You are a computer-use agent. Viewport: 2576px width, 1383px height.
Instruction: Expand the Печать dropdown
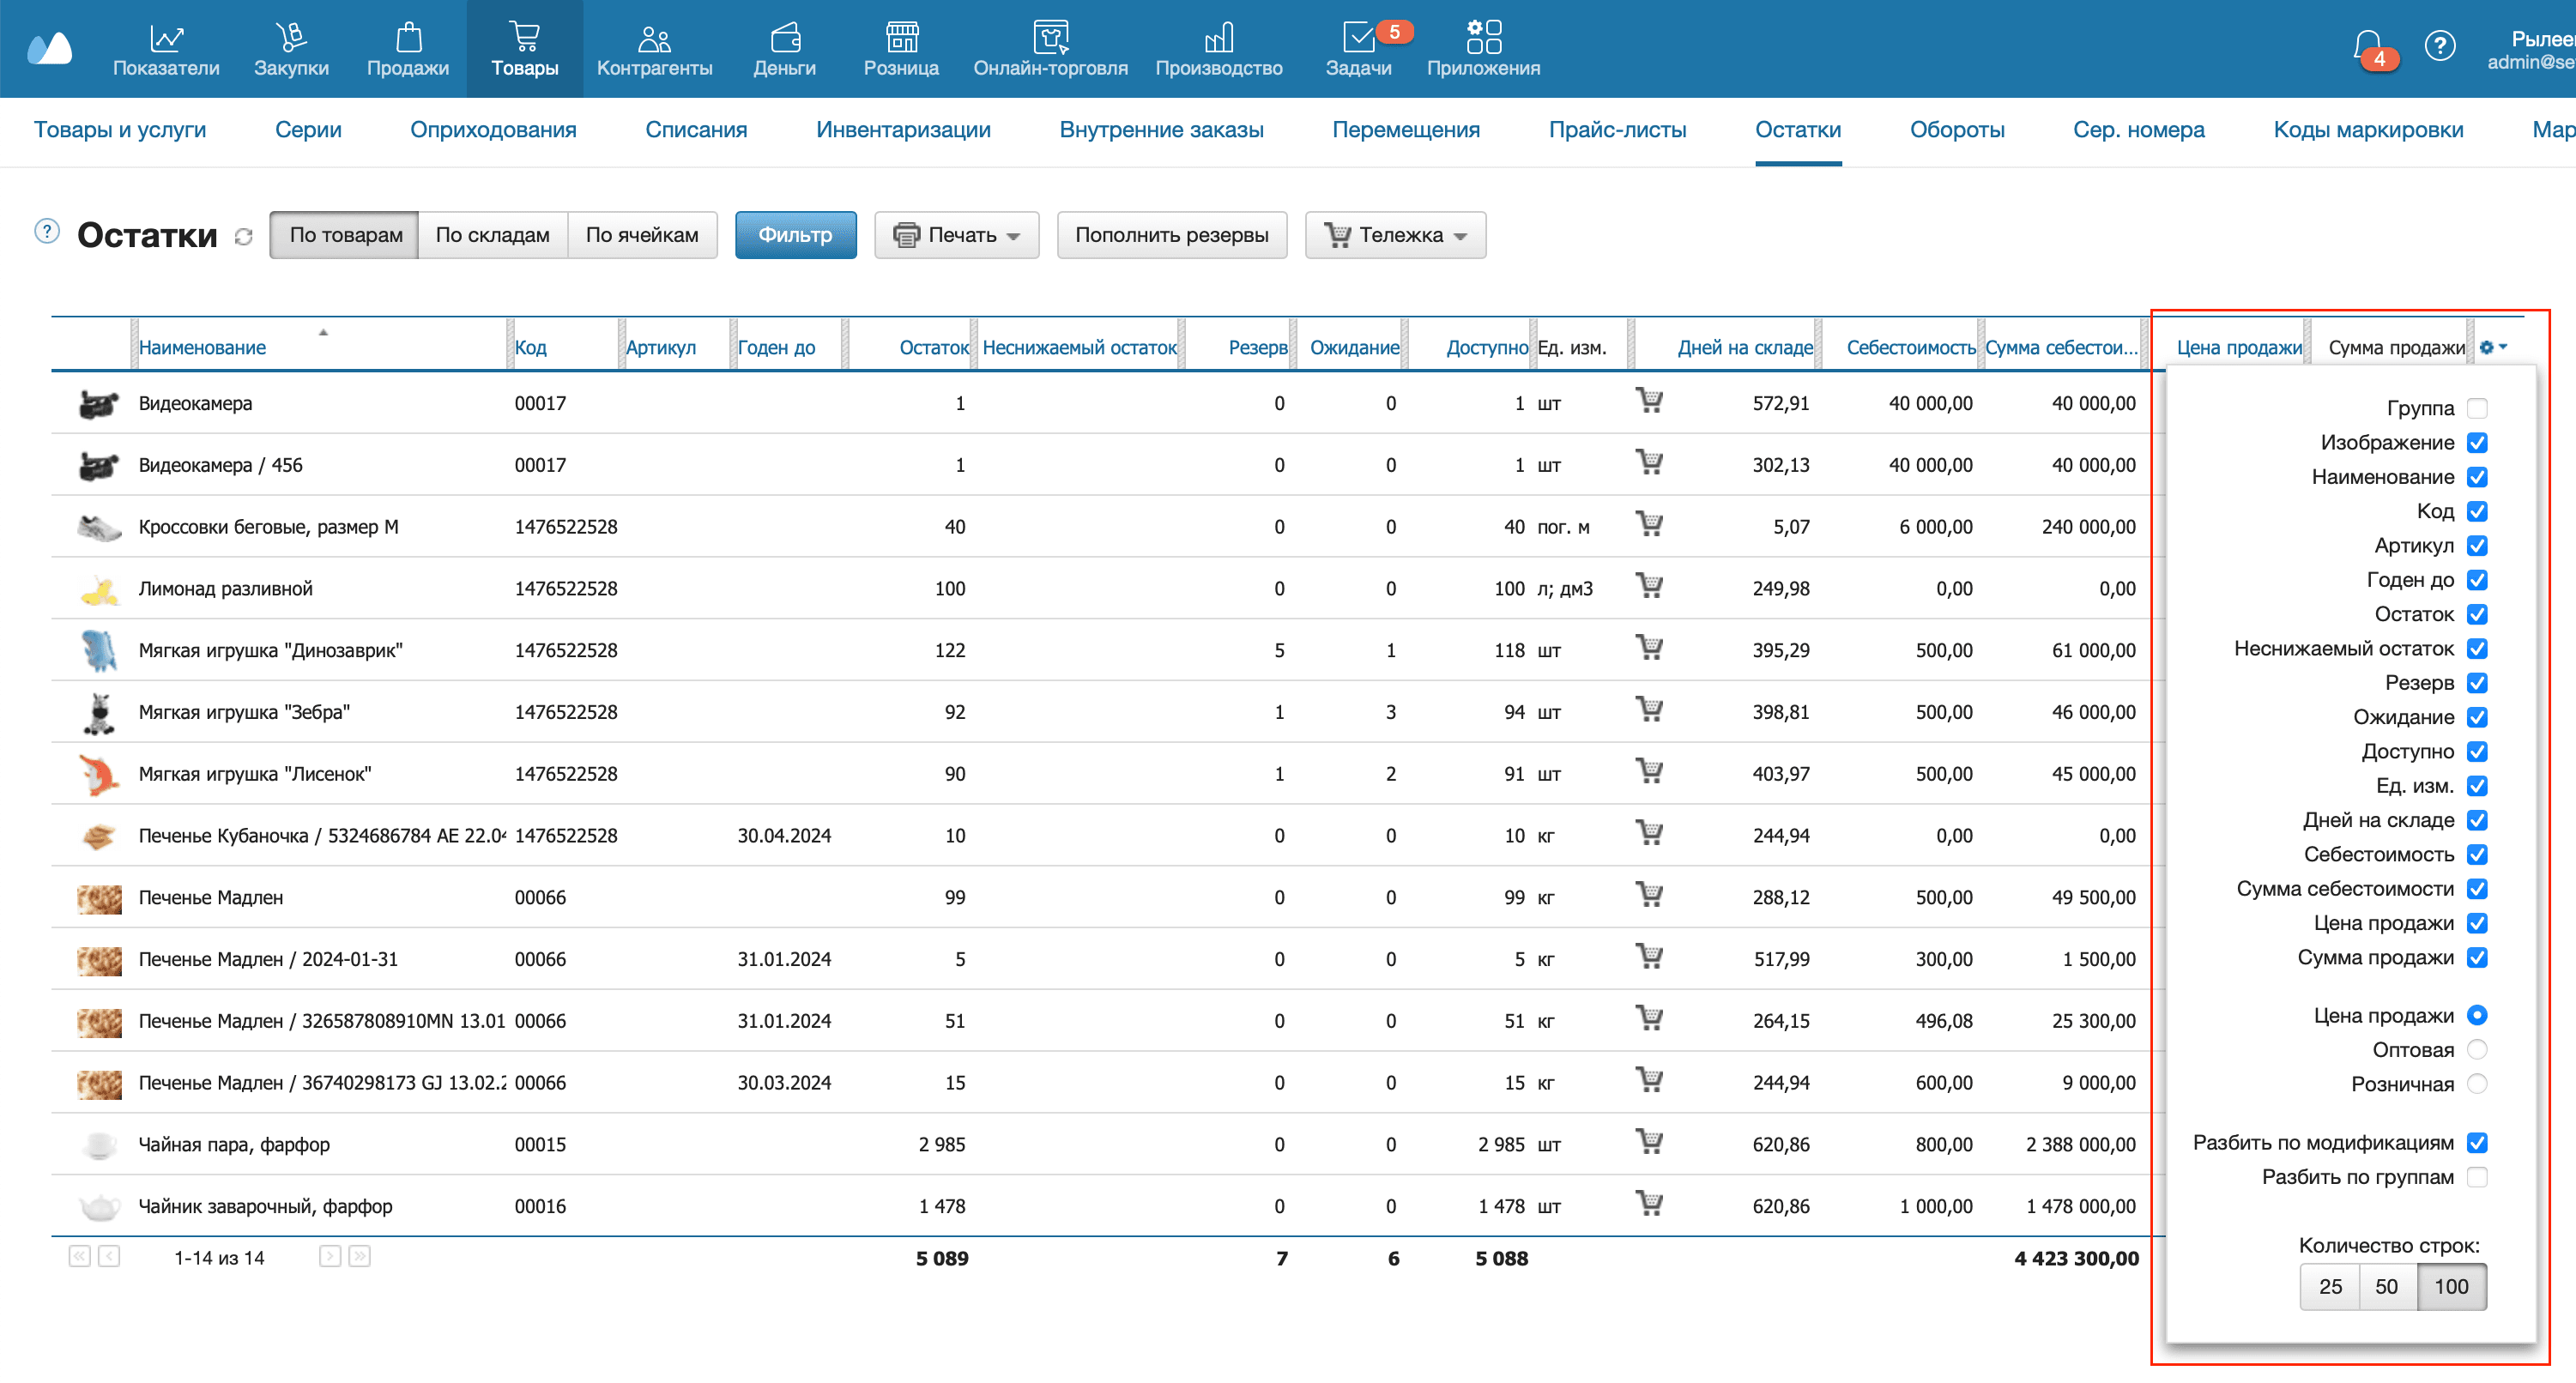point(956,235)
